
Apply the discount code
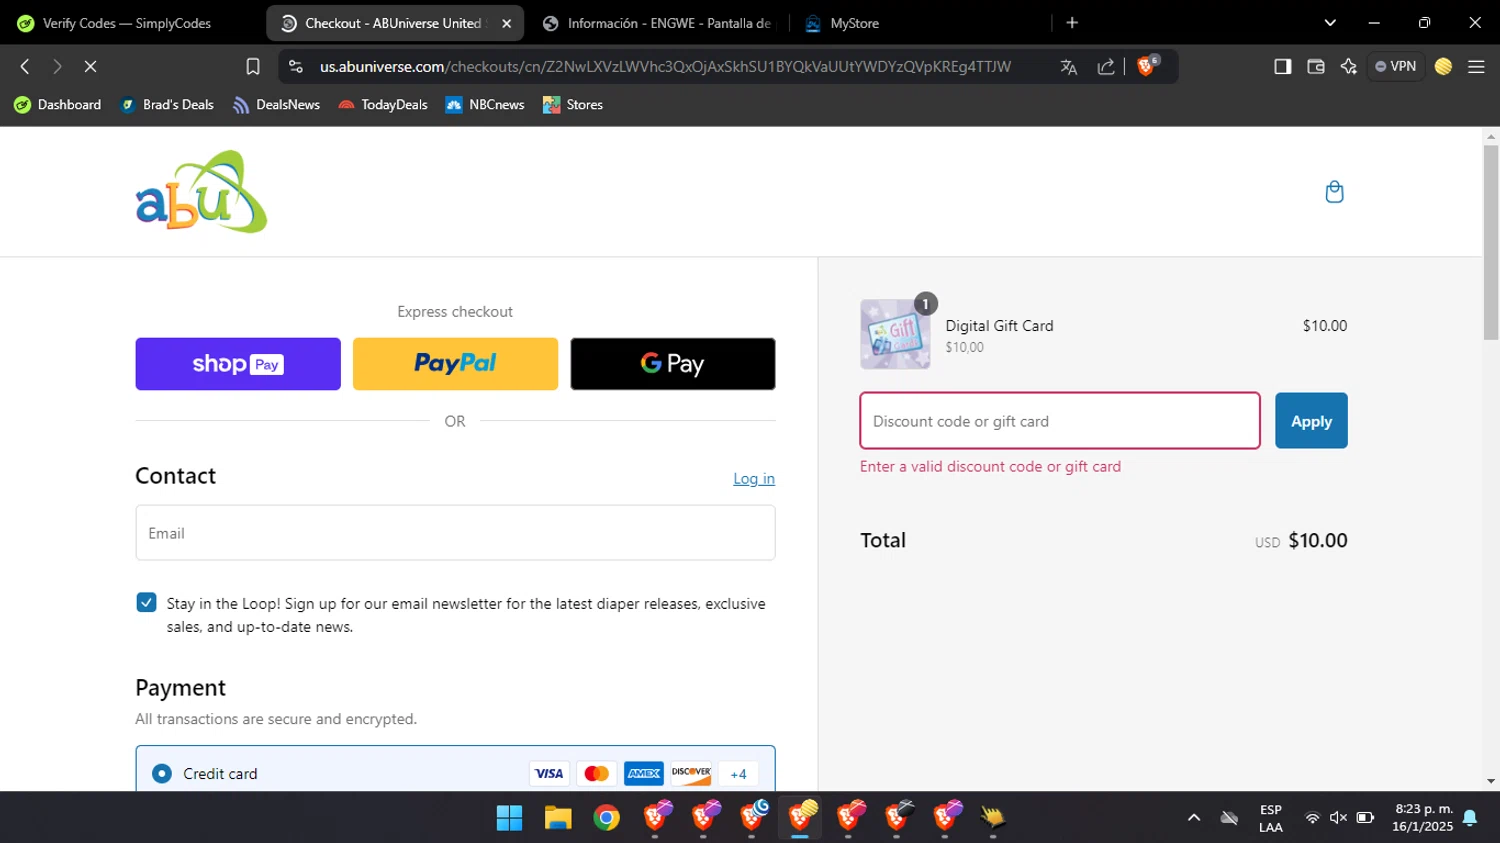1311,421
